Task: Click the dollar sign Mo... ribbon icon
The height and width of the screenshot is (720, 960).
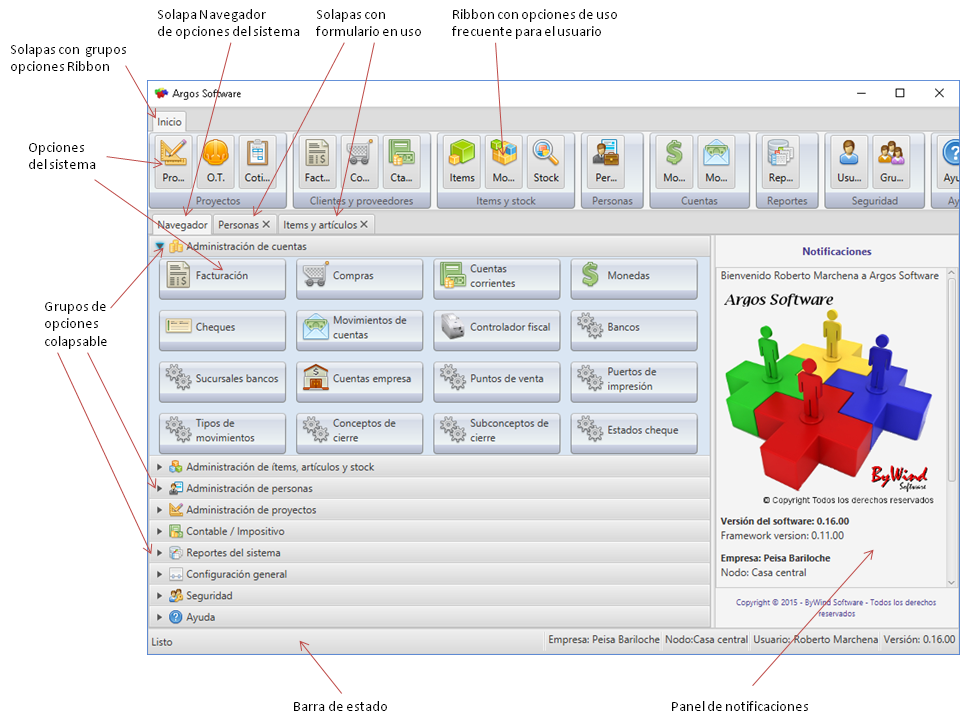Action: coord(674,161)
